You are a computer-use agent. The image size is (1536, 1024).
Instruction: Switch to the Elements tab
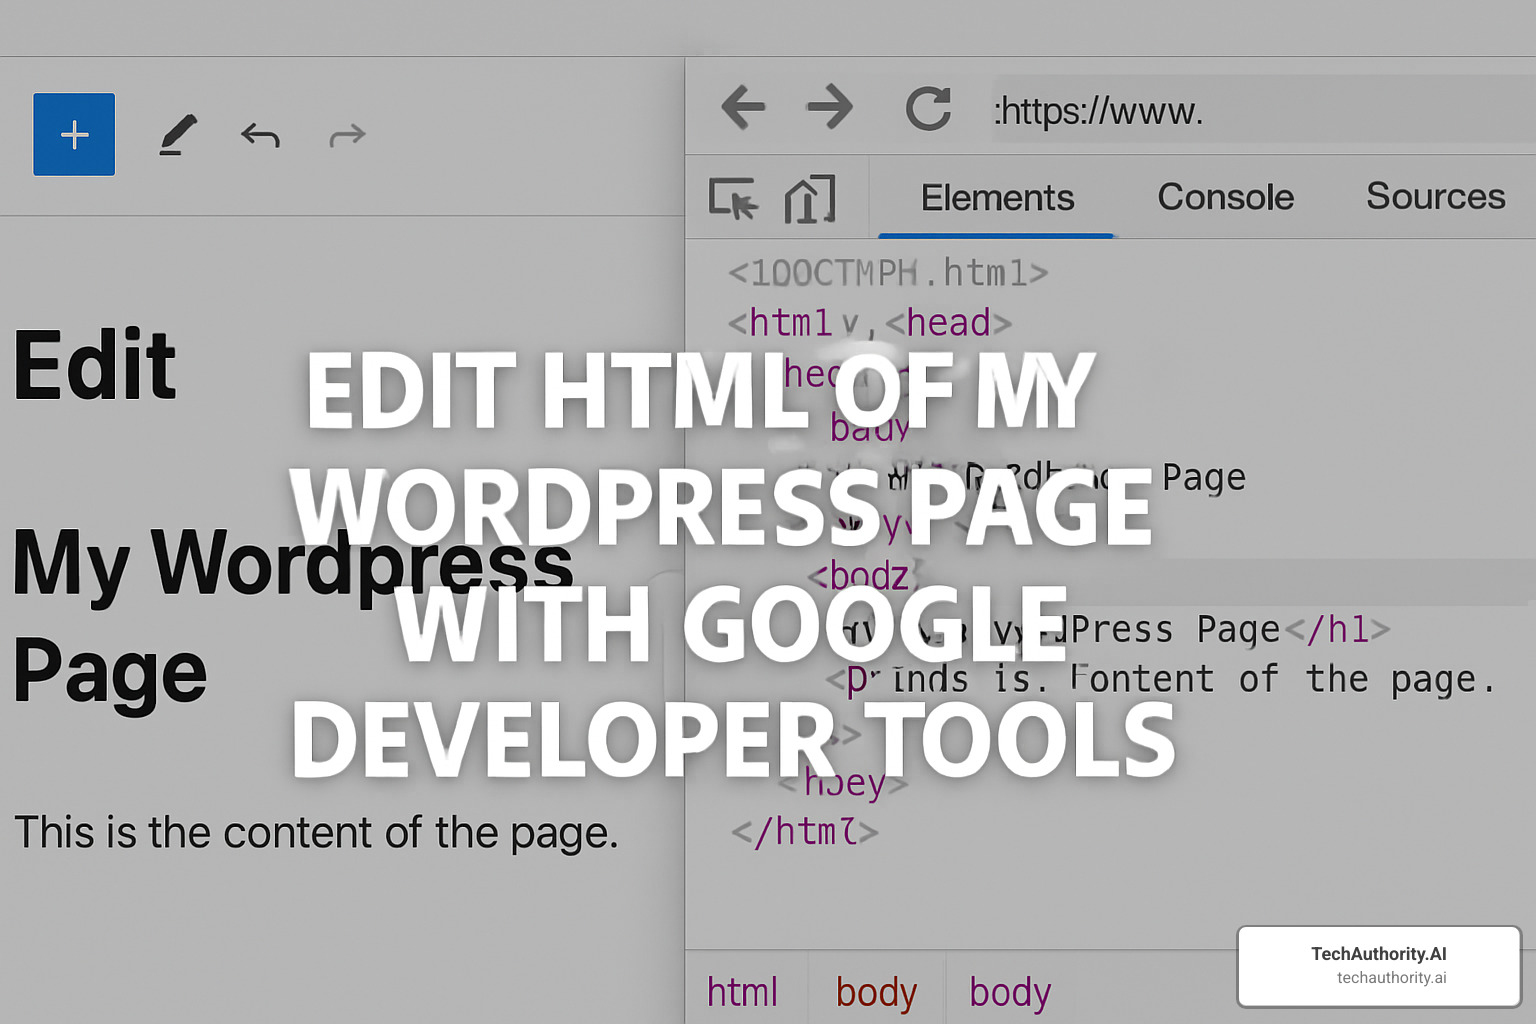pyautogui.click(x=997, y=198)
